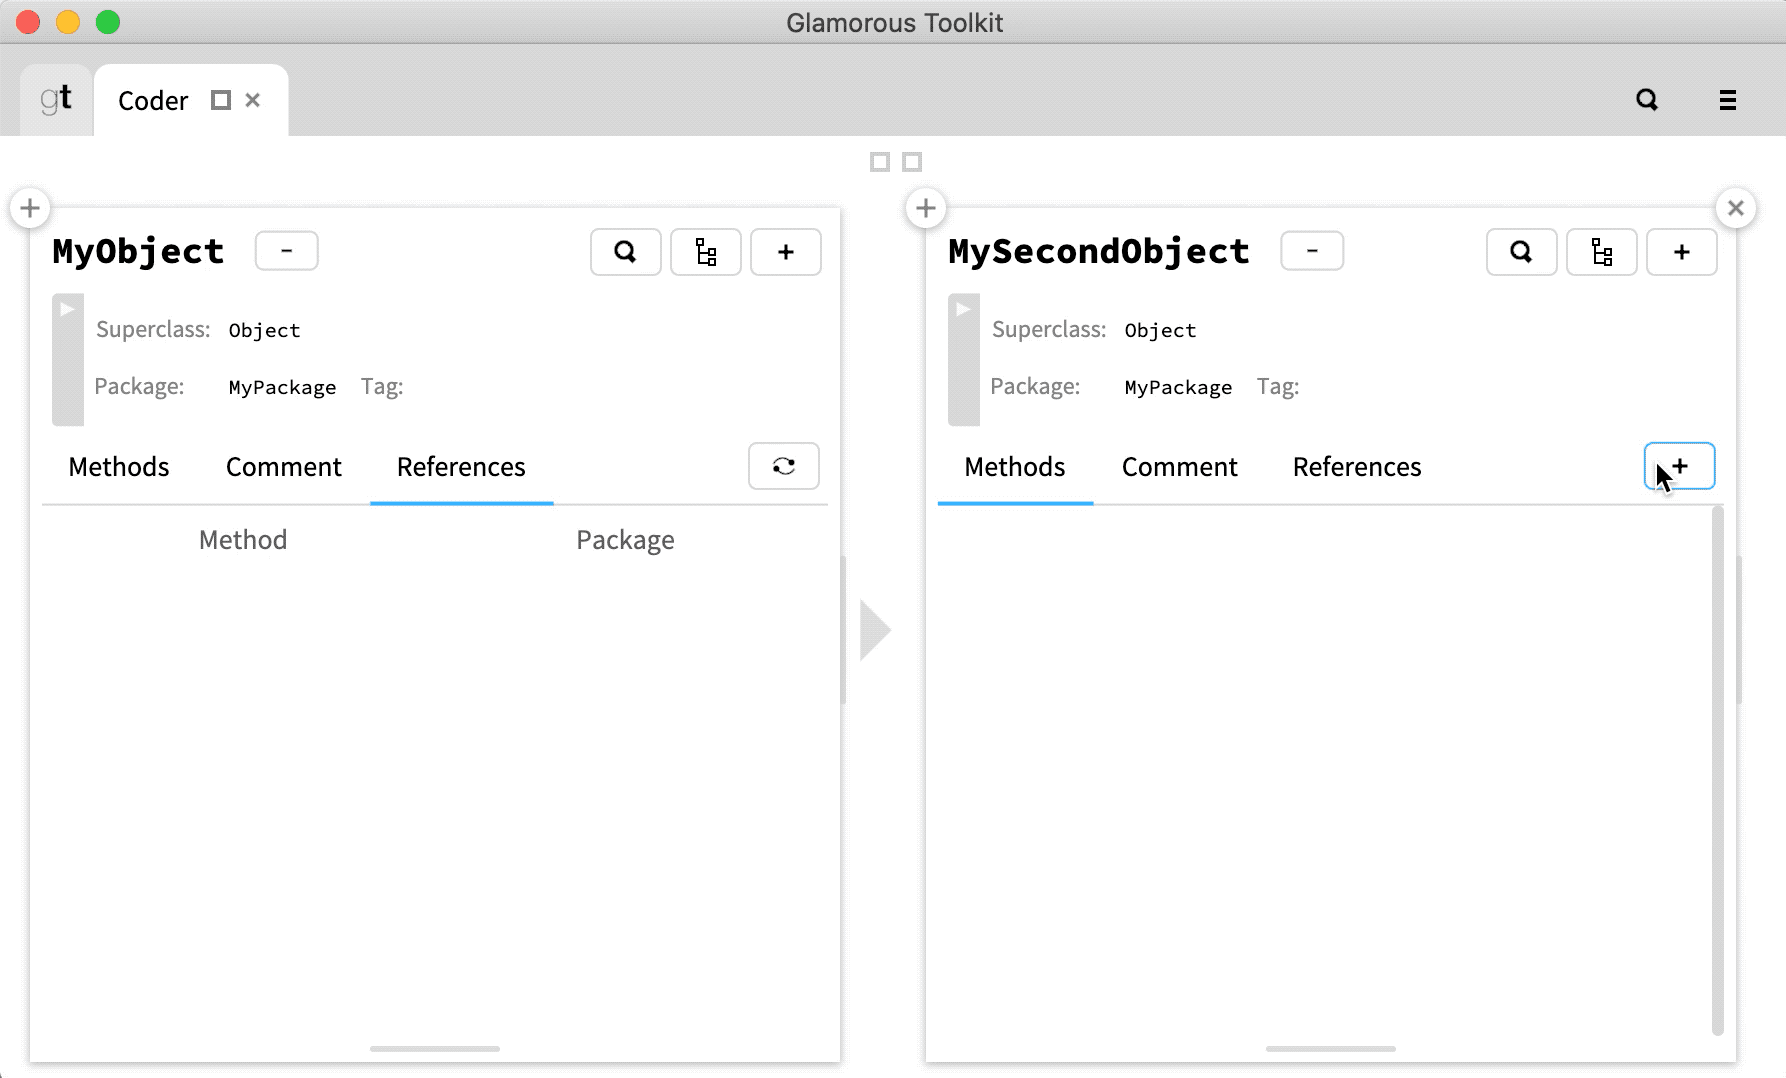The height and width of the screenshot is (1078, 1786).
Task: Click the round plus left of MySecondObject pane
Action: pyautogui.click(x=926, y=208)
